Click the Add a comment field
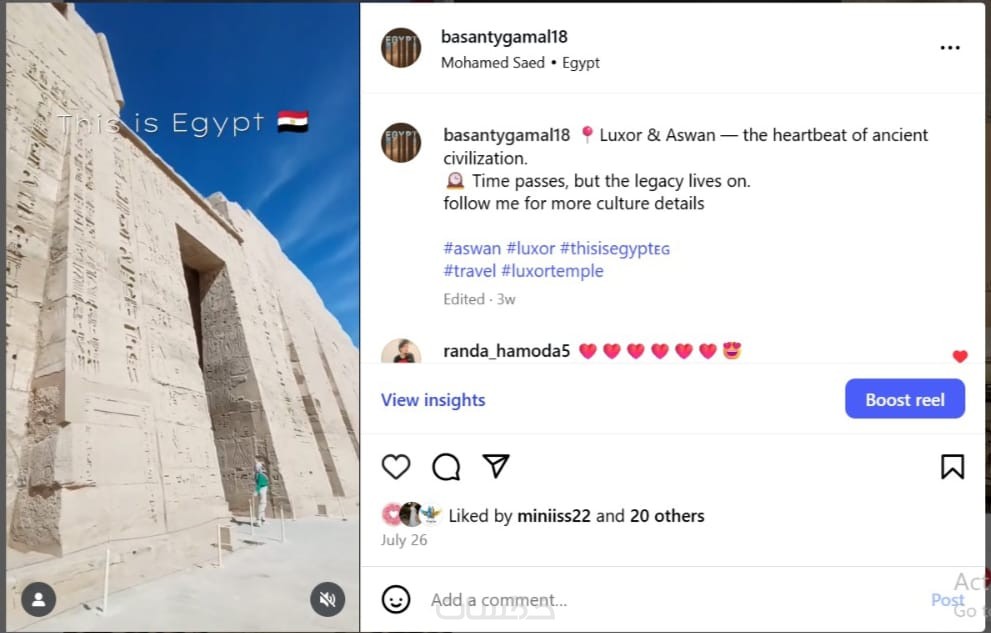Image resolution: width=991 pixels, height=633 pixels. (x=676, y=600)
